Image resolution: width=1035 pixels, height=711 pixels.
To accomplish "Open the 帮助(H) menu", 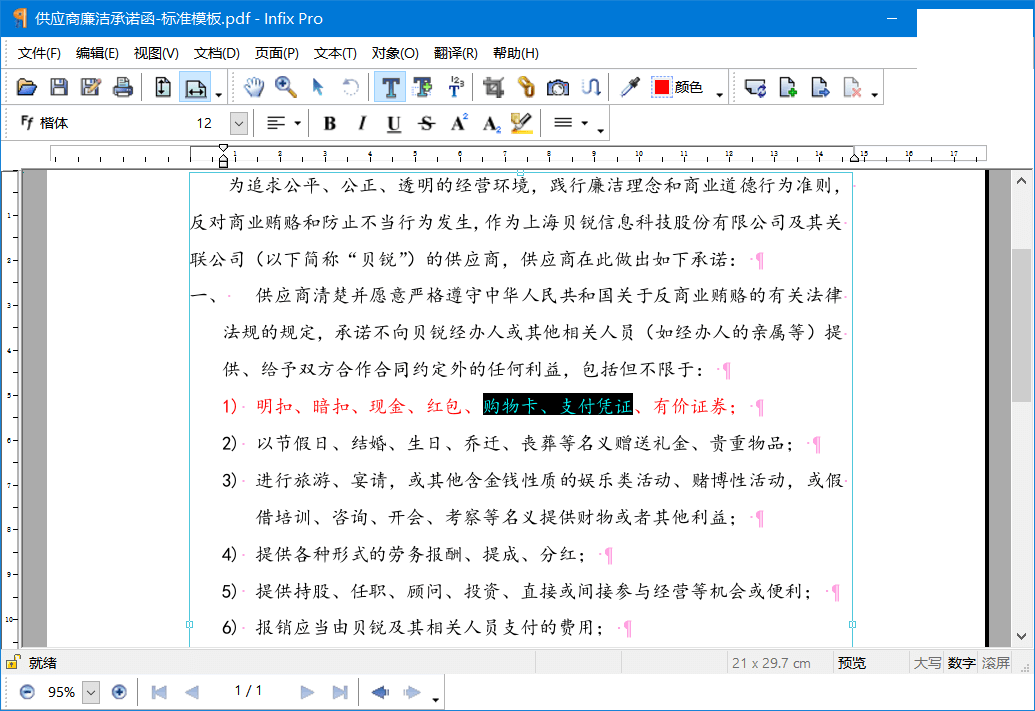I will tap(516, 53).
